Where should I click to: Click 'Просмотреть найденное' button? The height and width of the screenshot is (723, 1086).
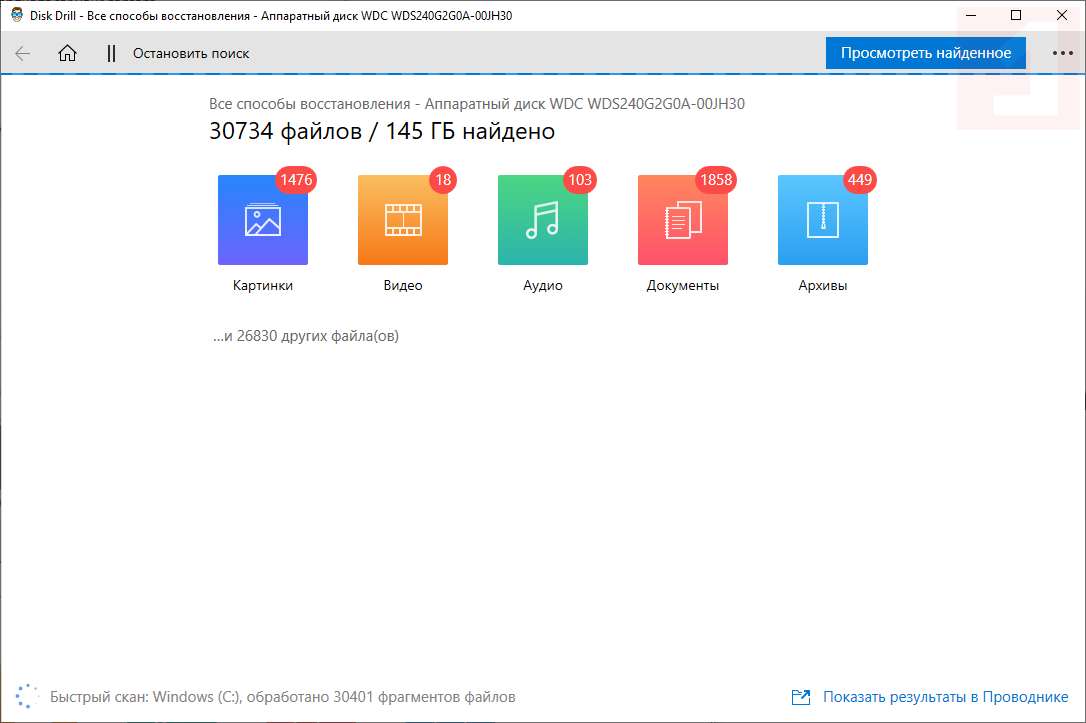[925, 53]
